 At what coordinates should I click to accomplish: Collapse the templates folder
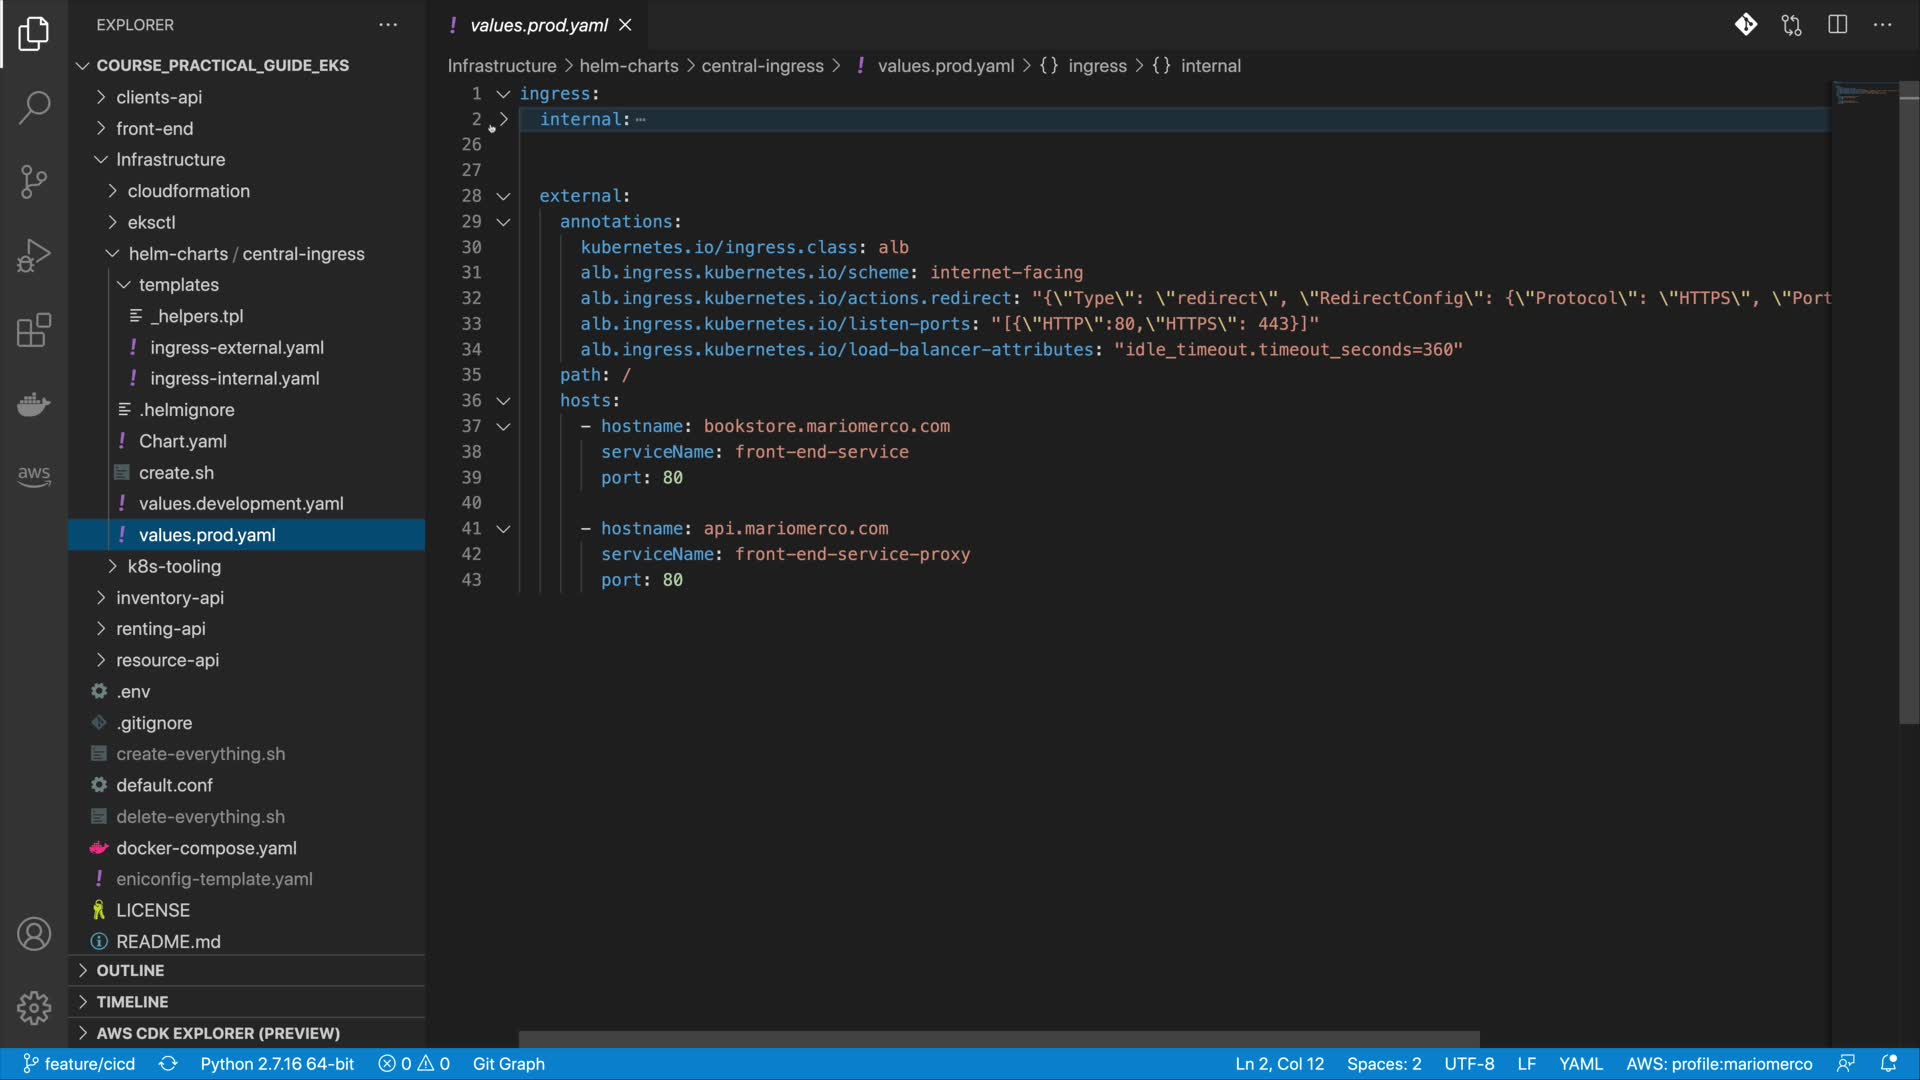point(178,285)
